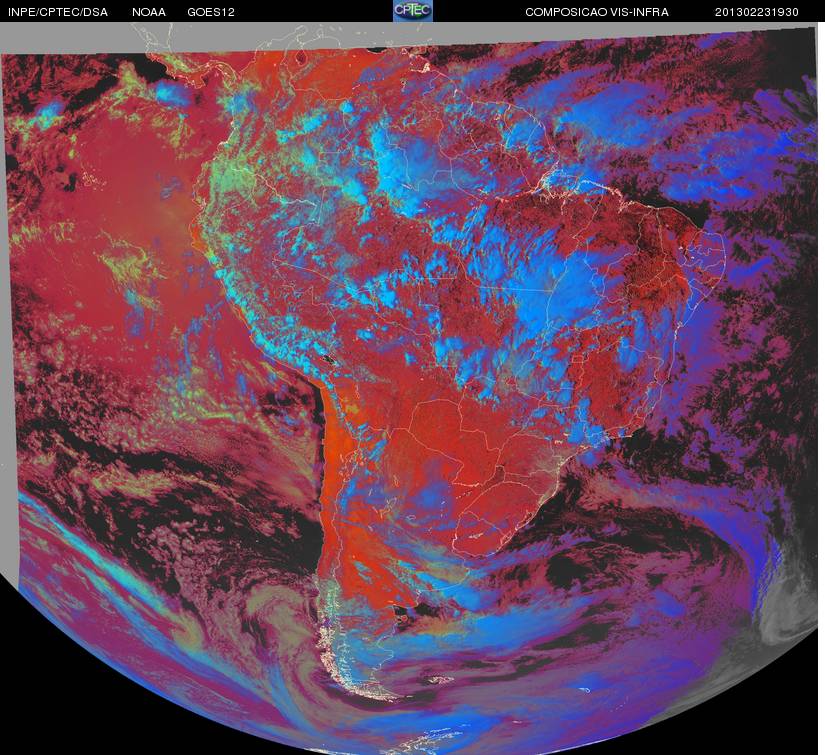The width and height of the screenshot is (825, 755).
Task: Click the COMPOSICAO VIS-INFRA title text
Action: pyautogui.click(x=597, y=12)
